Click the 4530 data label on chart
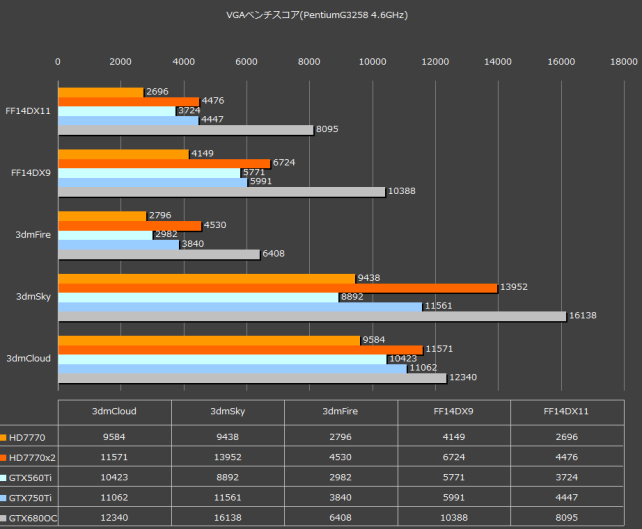642x529 pixels. click(215, 225)
